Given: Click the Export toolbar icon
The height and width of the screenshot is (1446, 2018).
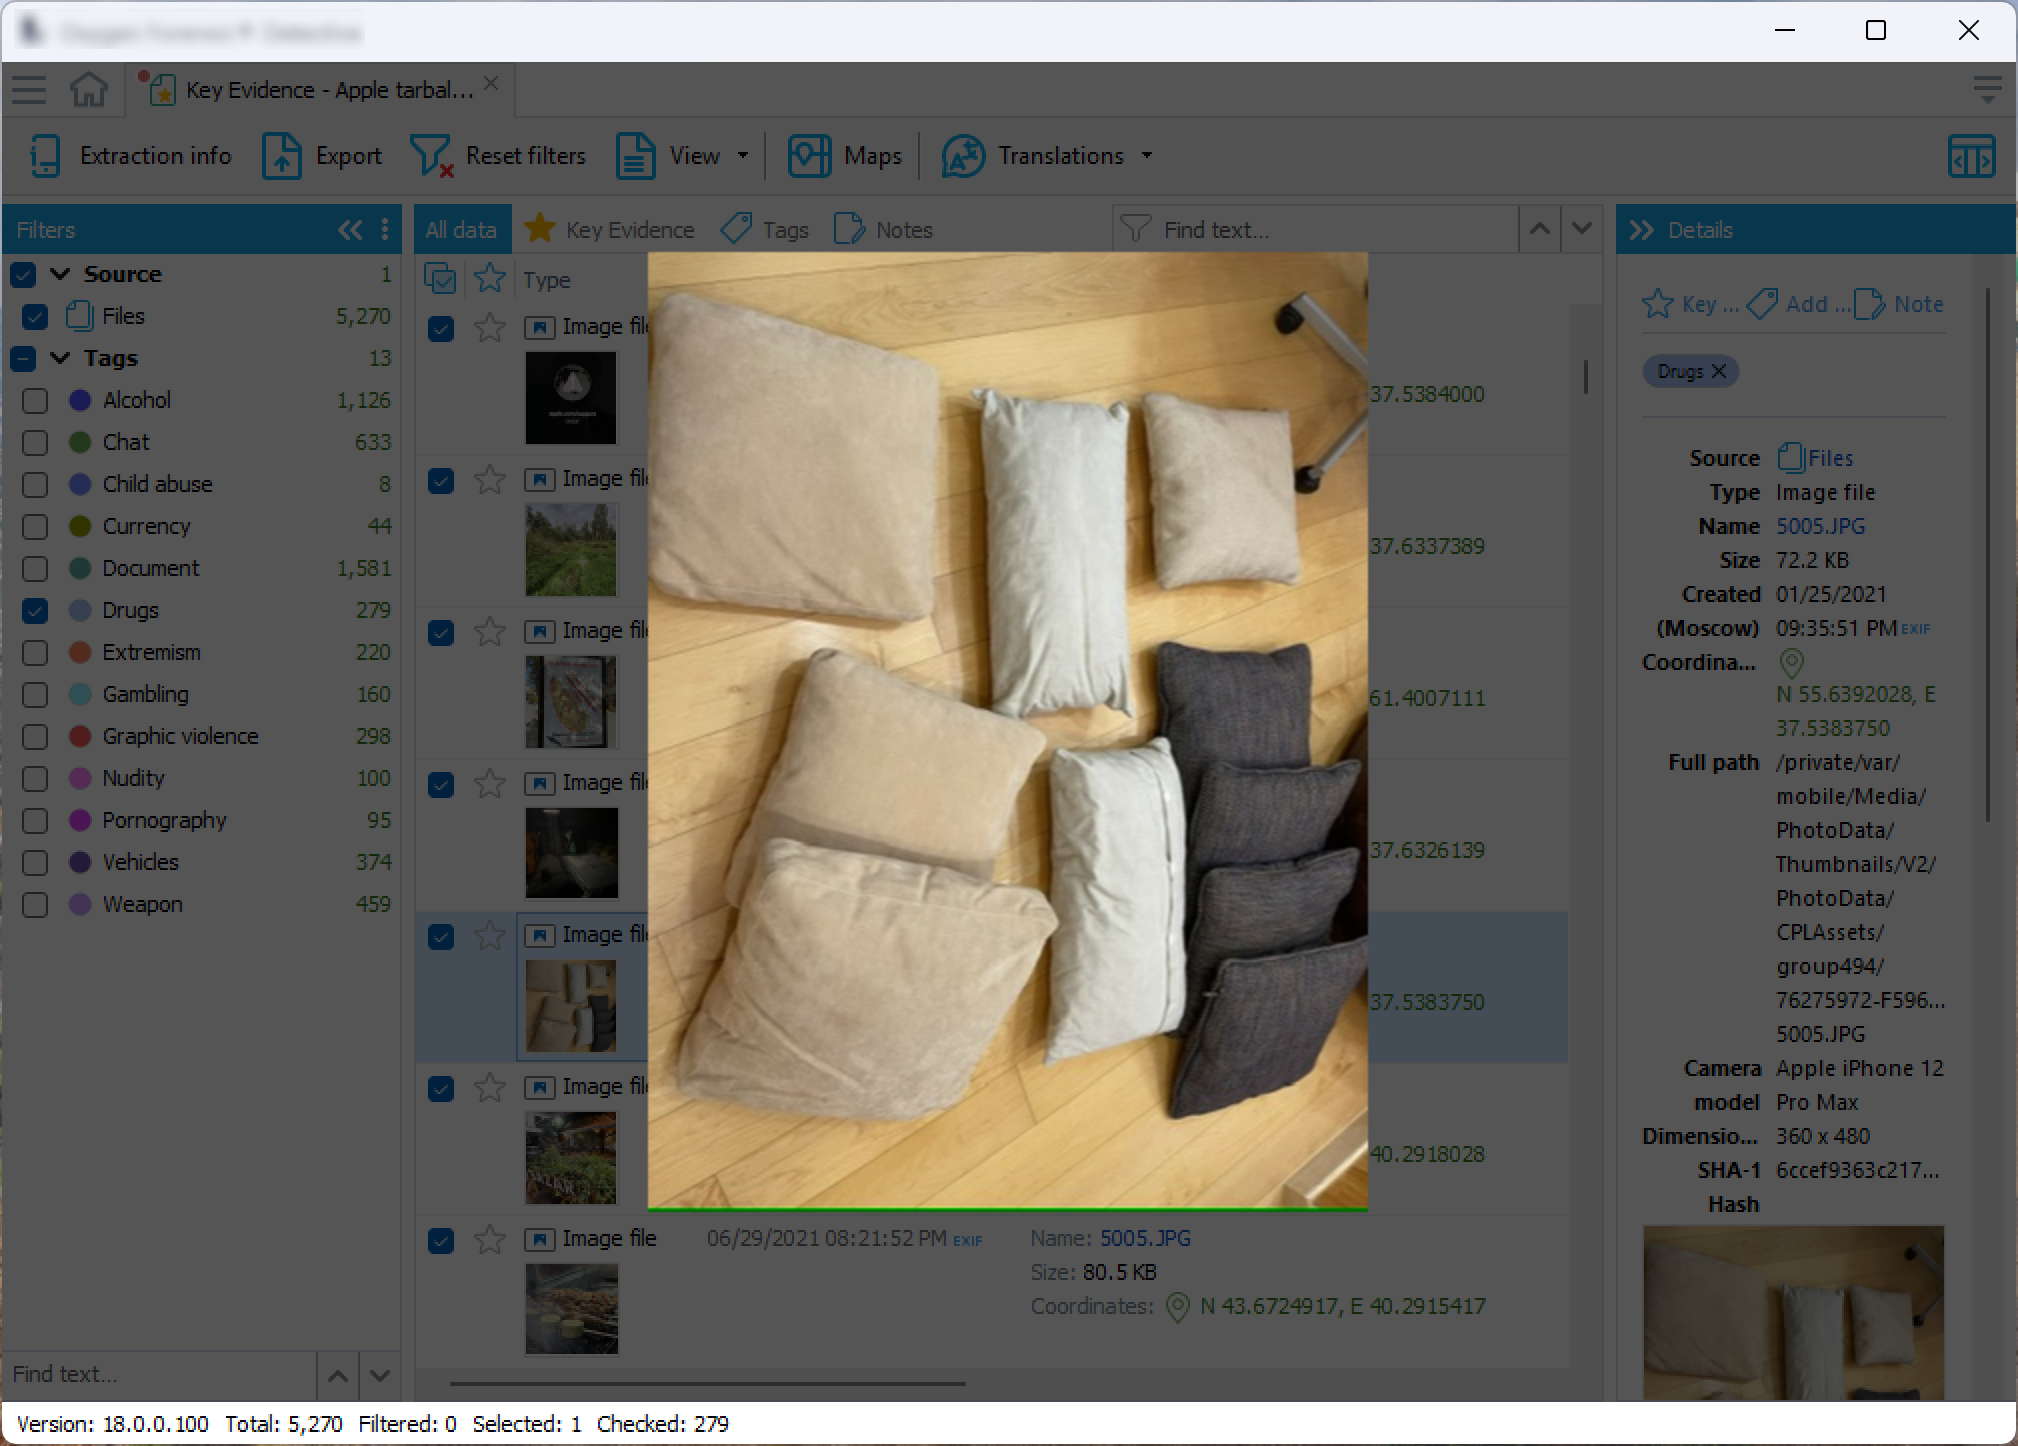Looking at the screenshot, I should click(282, 156).
